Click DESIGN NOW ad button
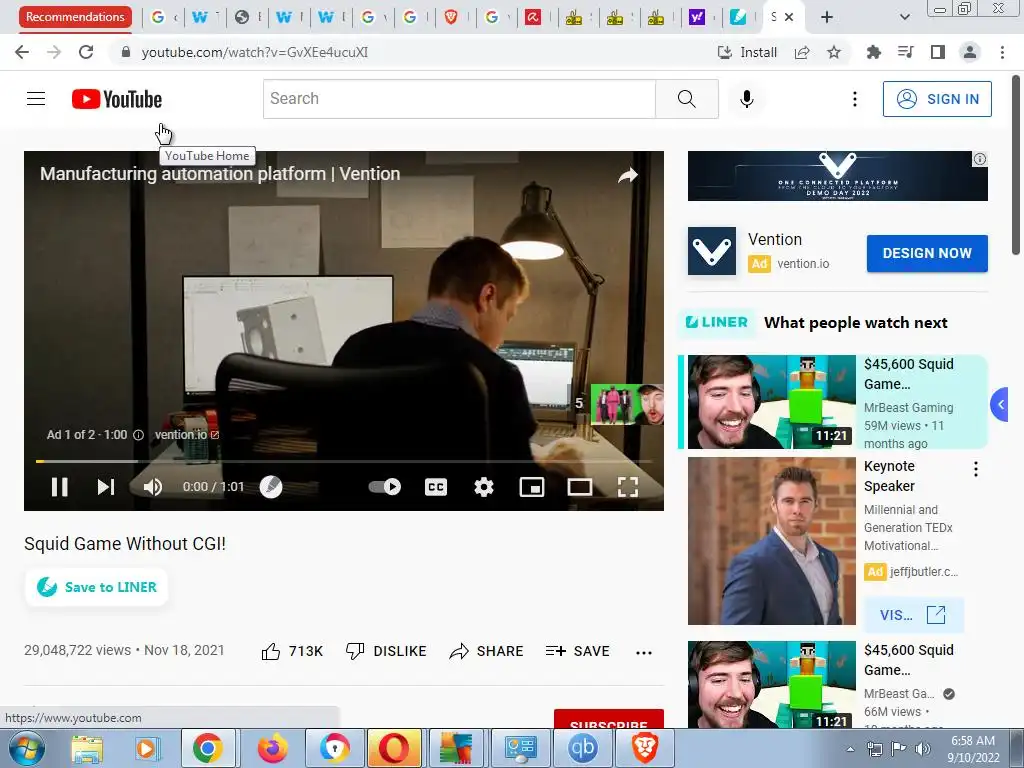The height and width of the screenshot is (768, 1024). click(x=927, y=253)
